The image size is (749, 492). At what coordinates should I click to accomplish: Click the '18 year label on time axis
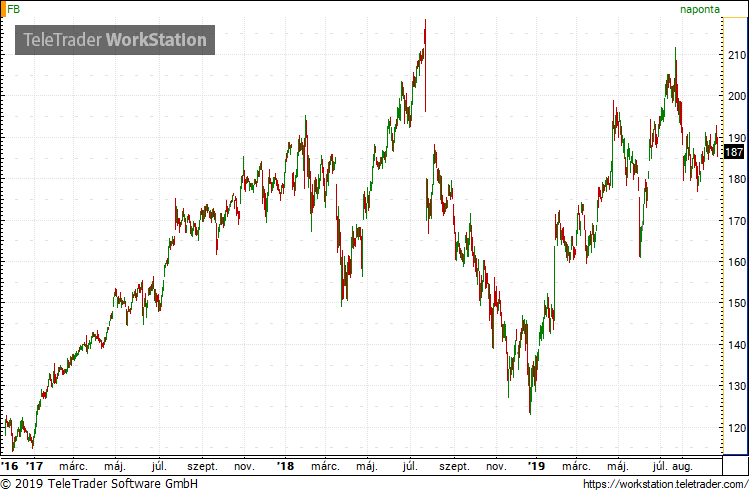(285, 466)
